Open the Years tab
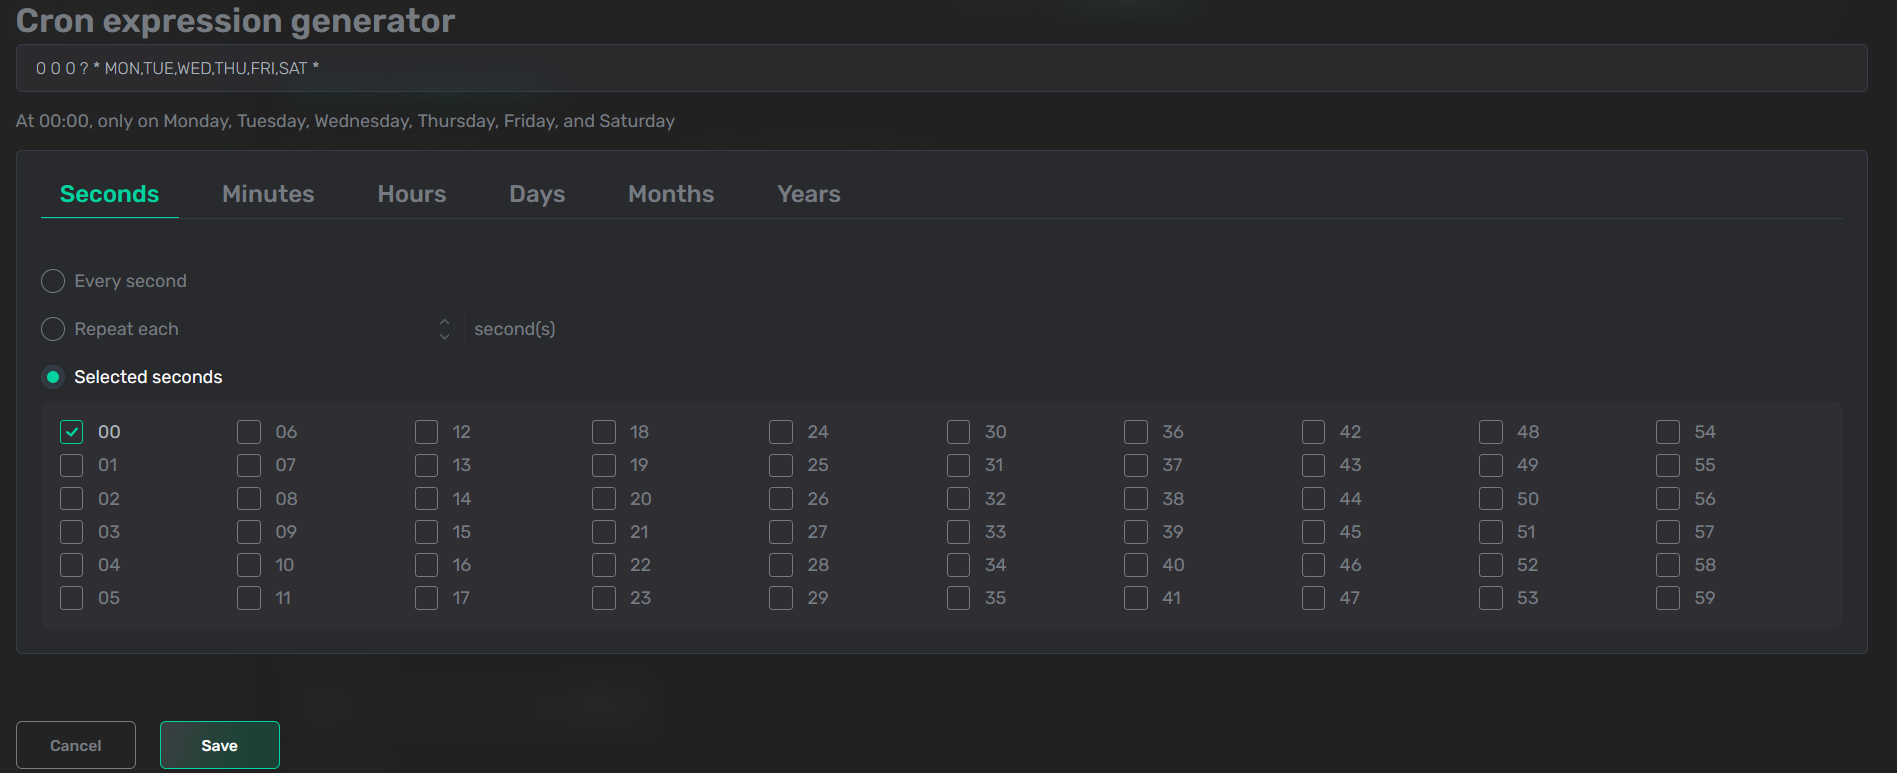Screen dimensions: 1897x773 click(x=808, y=194)
